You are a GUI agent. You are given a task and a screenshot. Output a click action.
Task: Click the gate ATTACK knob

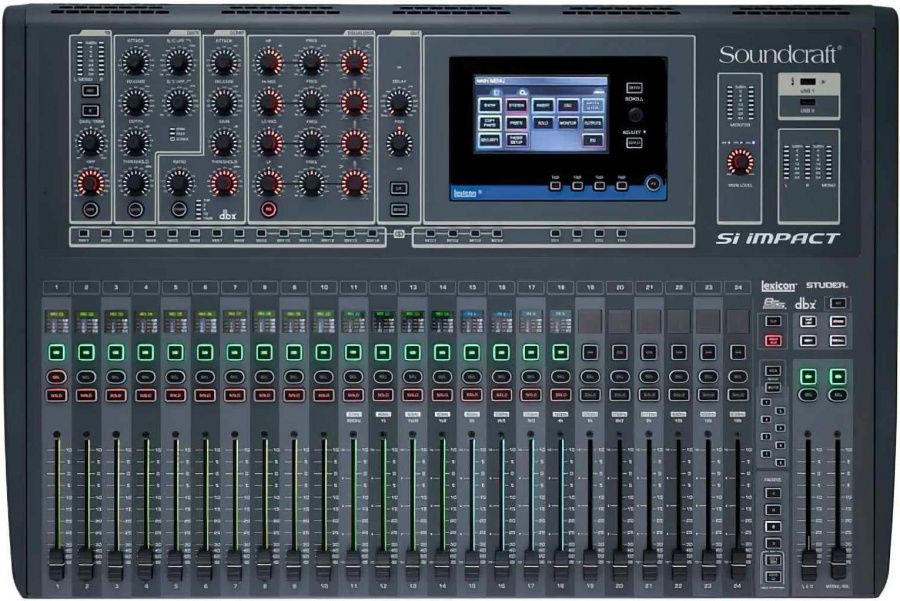tap(135, 61)
